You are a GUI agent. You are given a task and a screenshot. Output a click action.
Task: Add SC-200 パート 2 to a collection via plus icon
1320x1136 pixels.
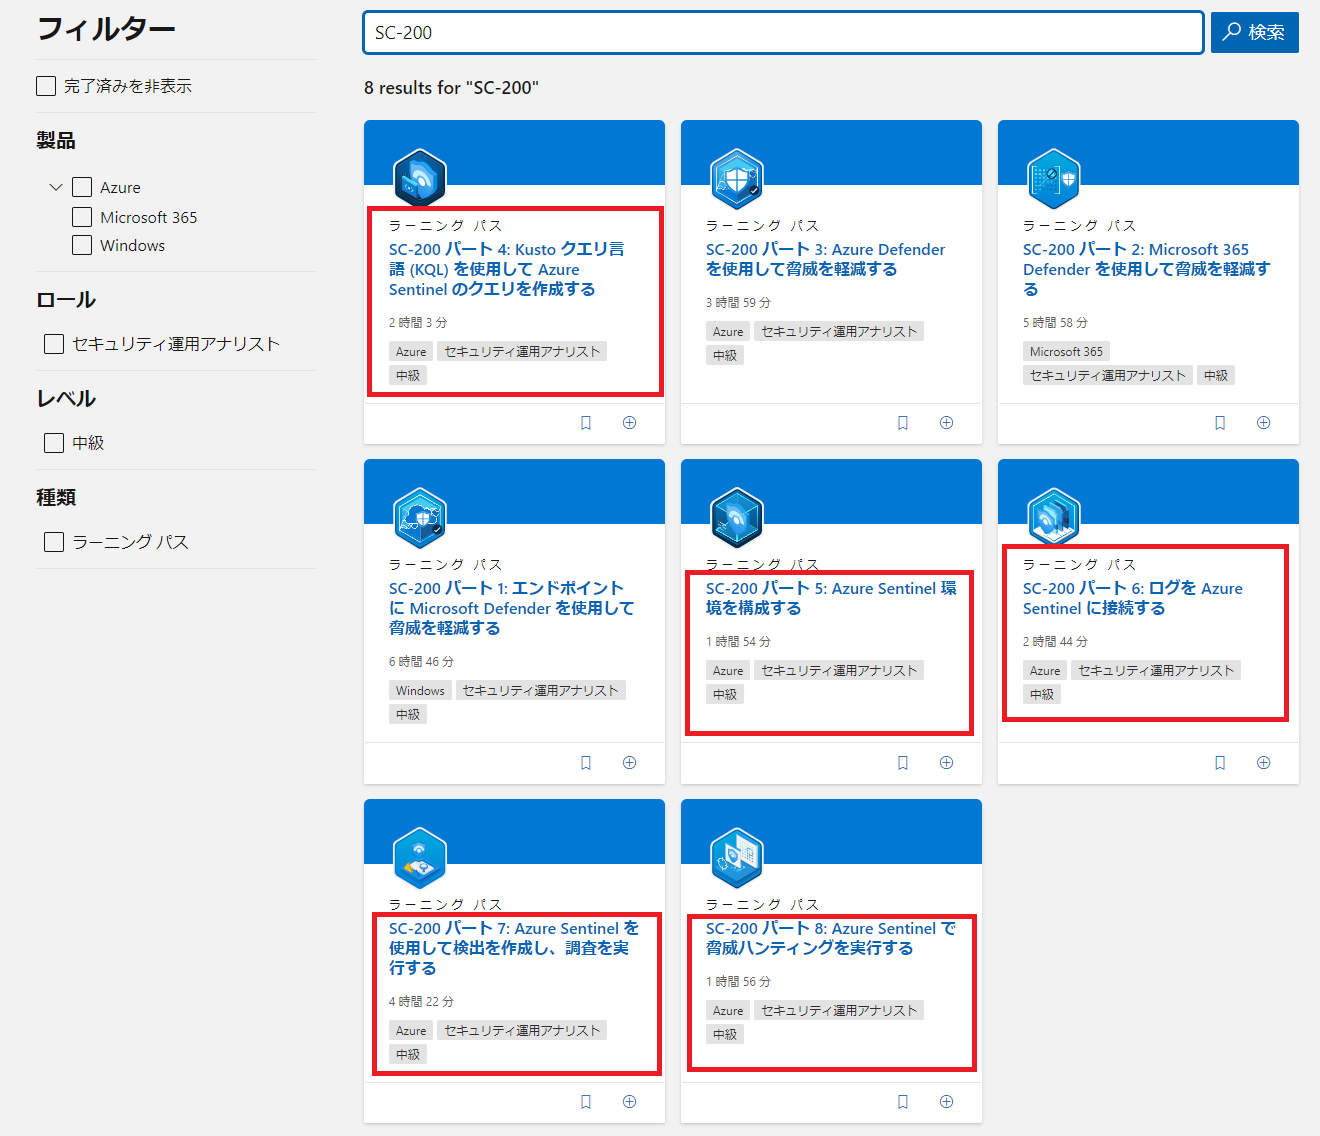[1263, 422]
